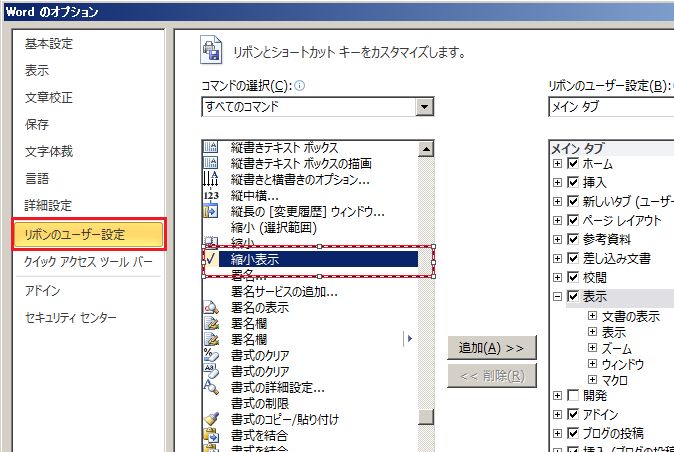This screenshot has height=452, width=674.
Task: Expand the マクロ group node
Action: [592, 379]
